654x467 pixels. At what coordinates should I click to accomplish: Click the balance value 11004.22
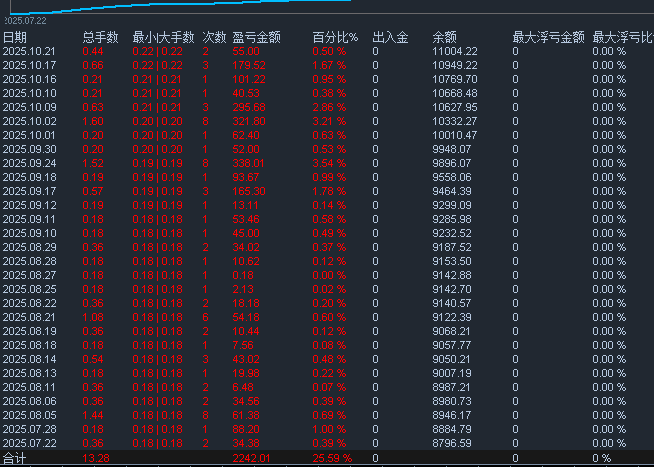455,51
